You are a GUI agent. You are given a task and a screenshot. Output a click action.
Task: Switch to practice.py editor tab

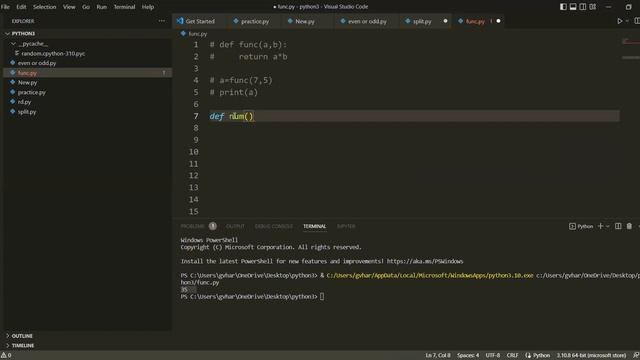pos(255,21)
